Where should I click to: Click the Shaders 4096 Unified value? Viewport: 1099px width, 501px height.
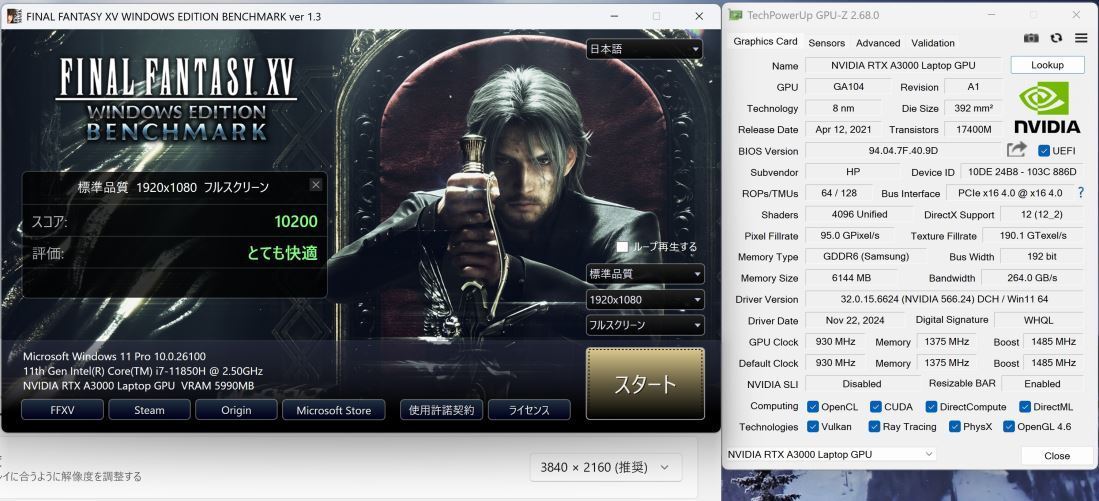click(859, 214)
